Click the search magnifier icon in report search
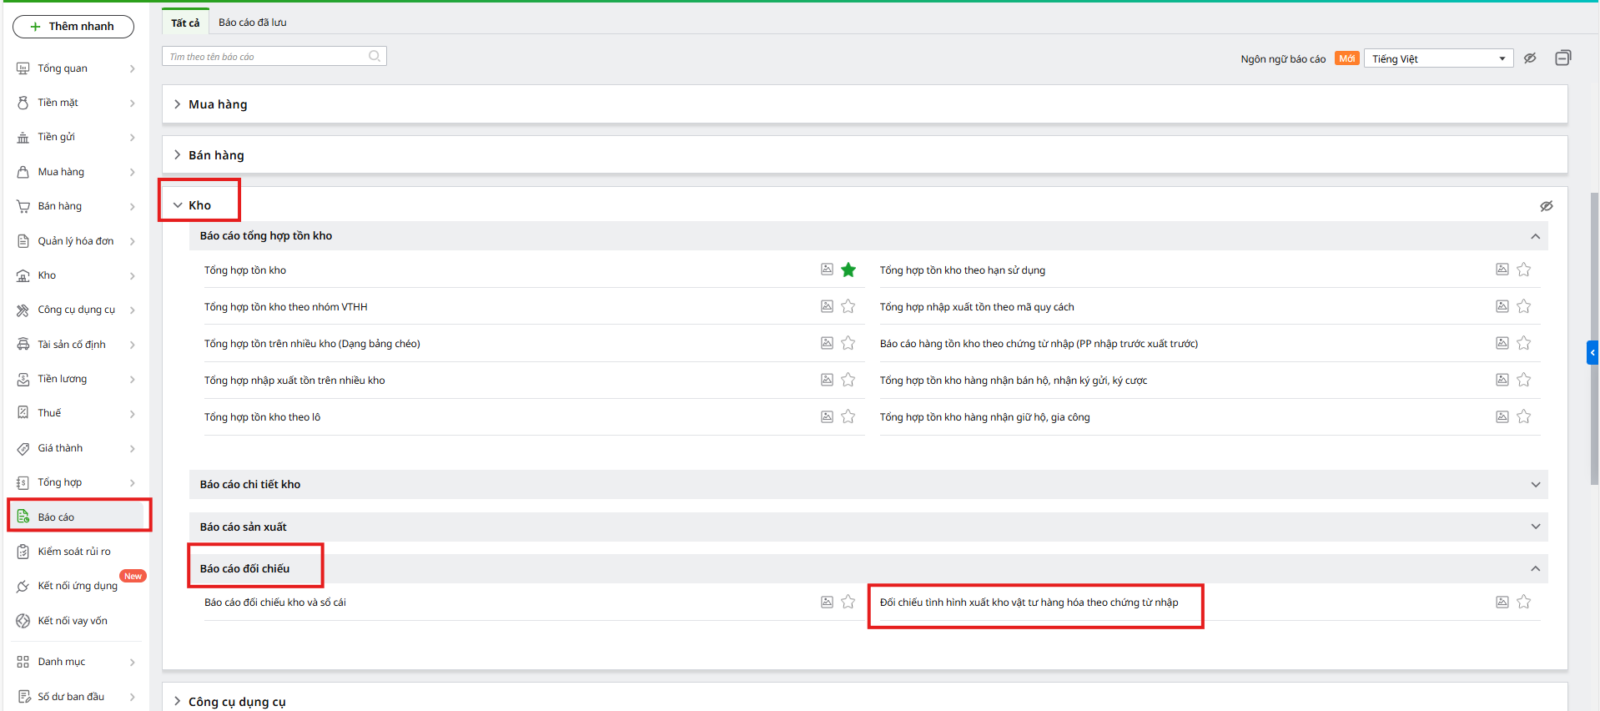 tap(374, 56)
